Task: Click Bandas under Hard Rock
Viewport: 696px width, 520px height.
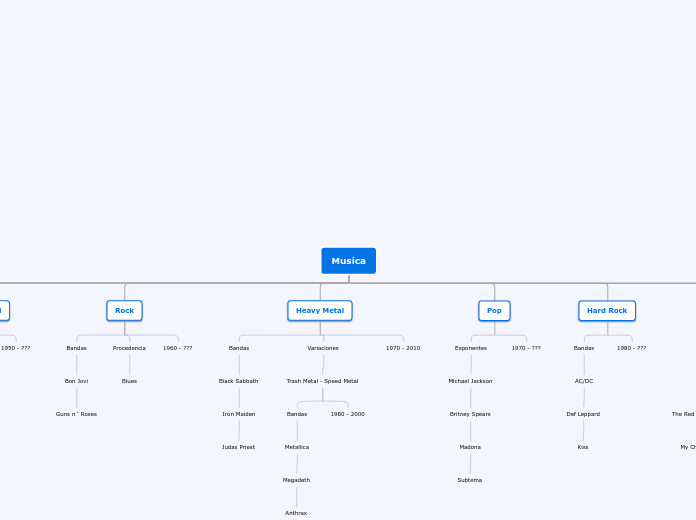Action: (x=584, y=348)
